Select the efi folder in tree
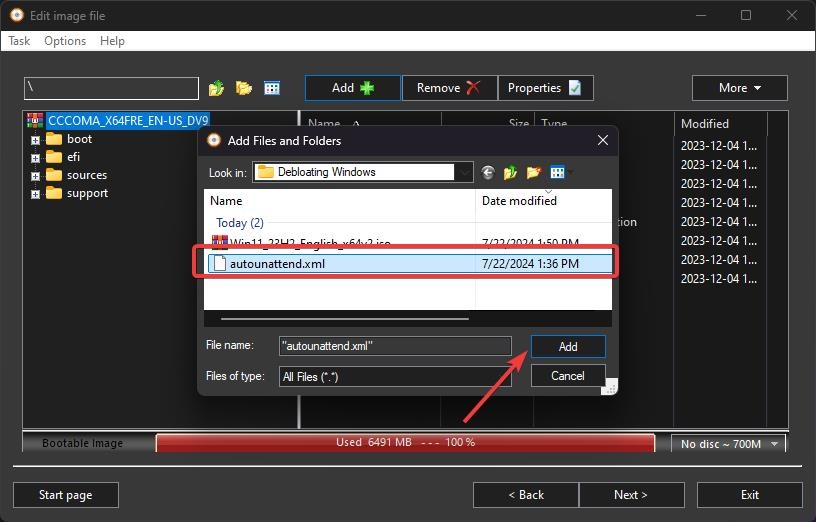Screen dimensions: 816x522 (73, 157)
